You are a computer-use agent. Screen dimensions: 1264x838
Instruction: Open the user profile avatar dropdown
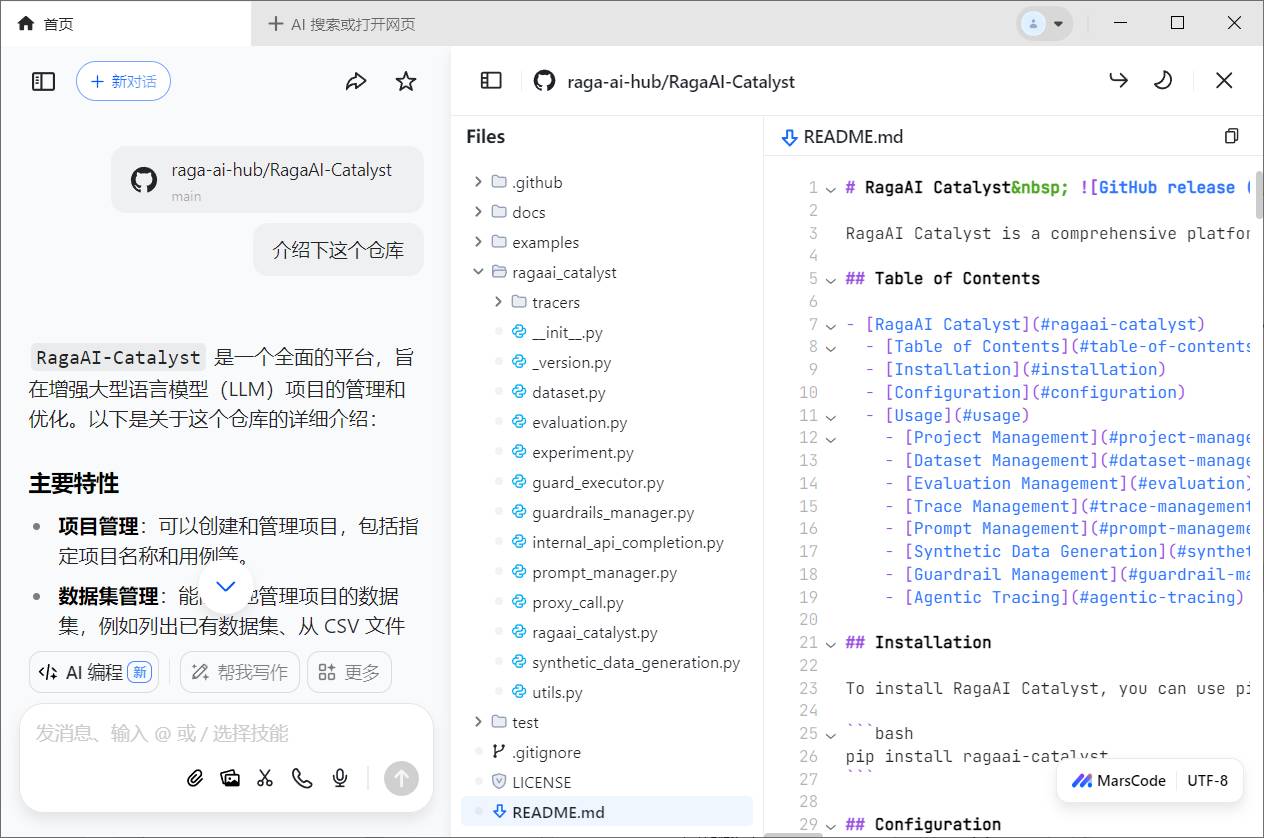1045,24
